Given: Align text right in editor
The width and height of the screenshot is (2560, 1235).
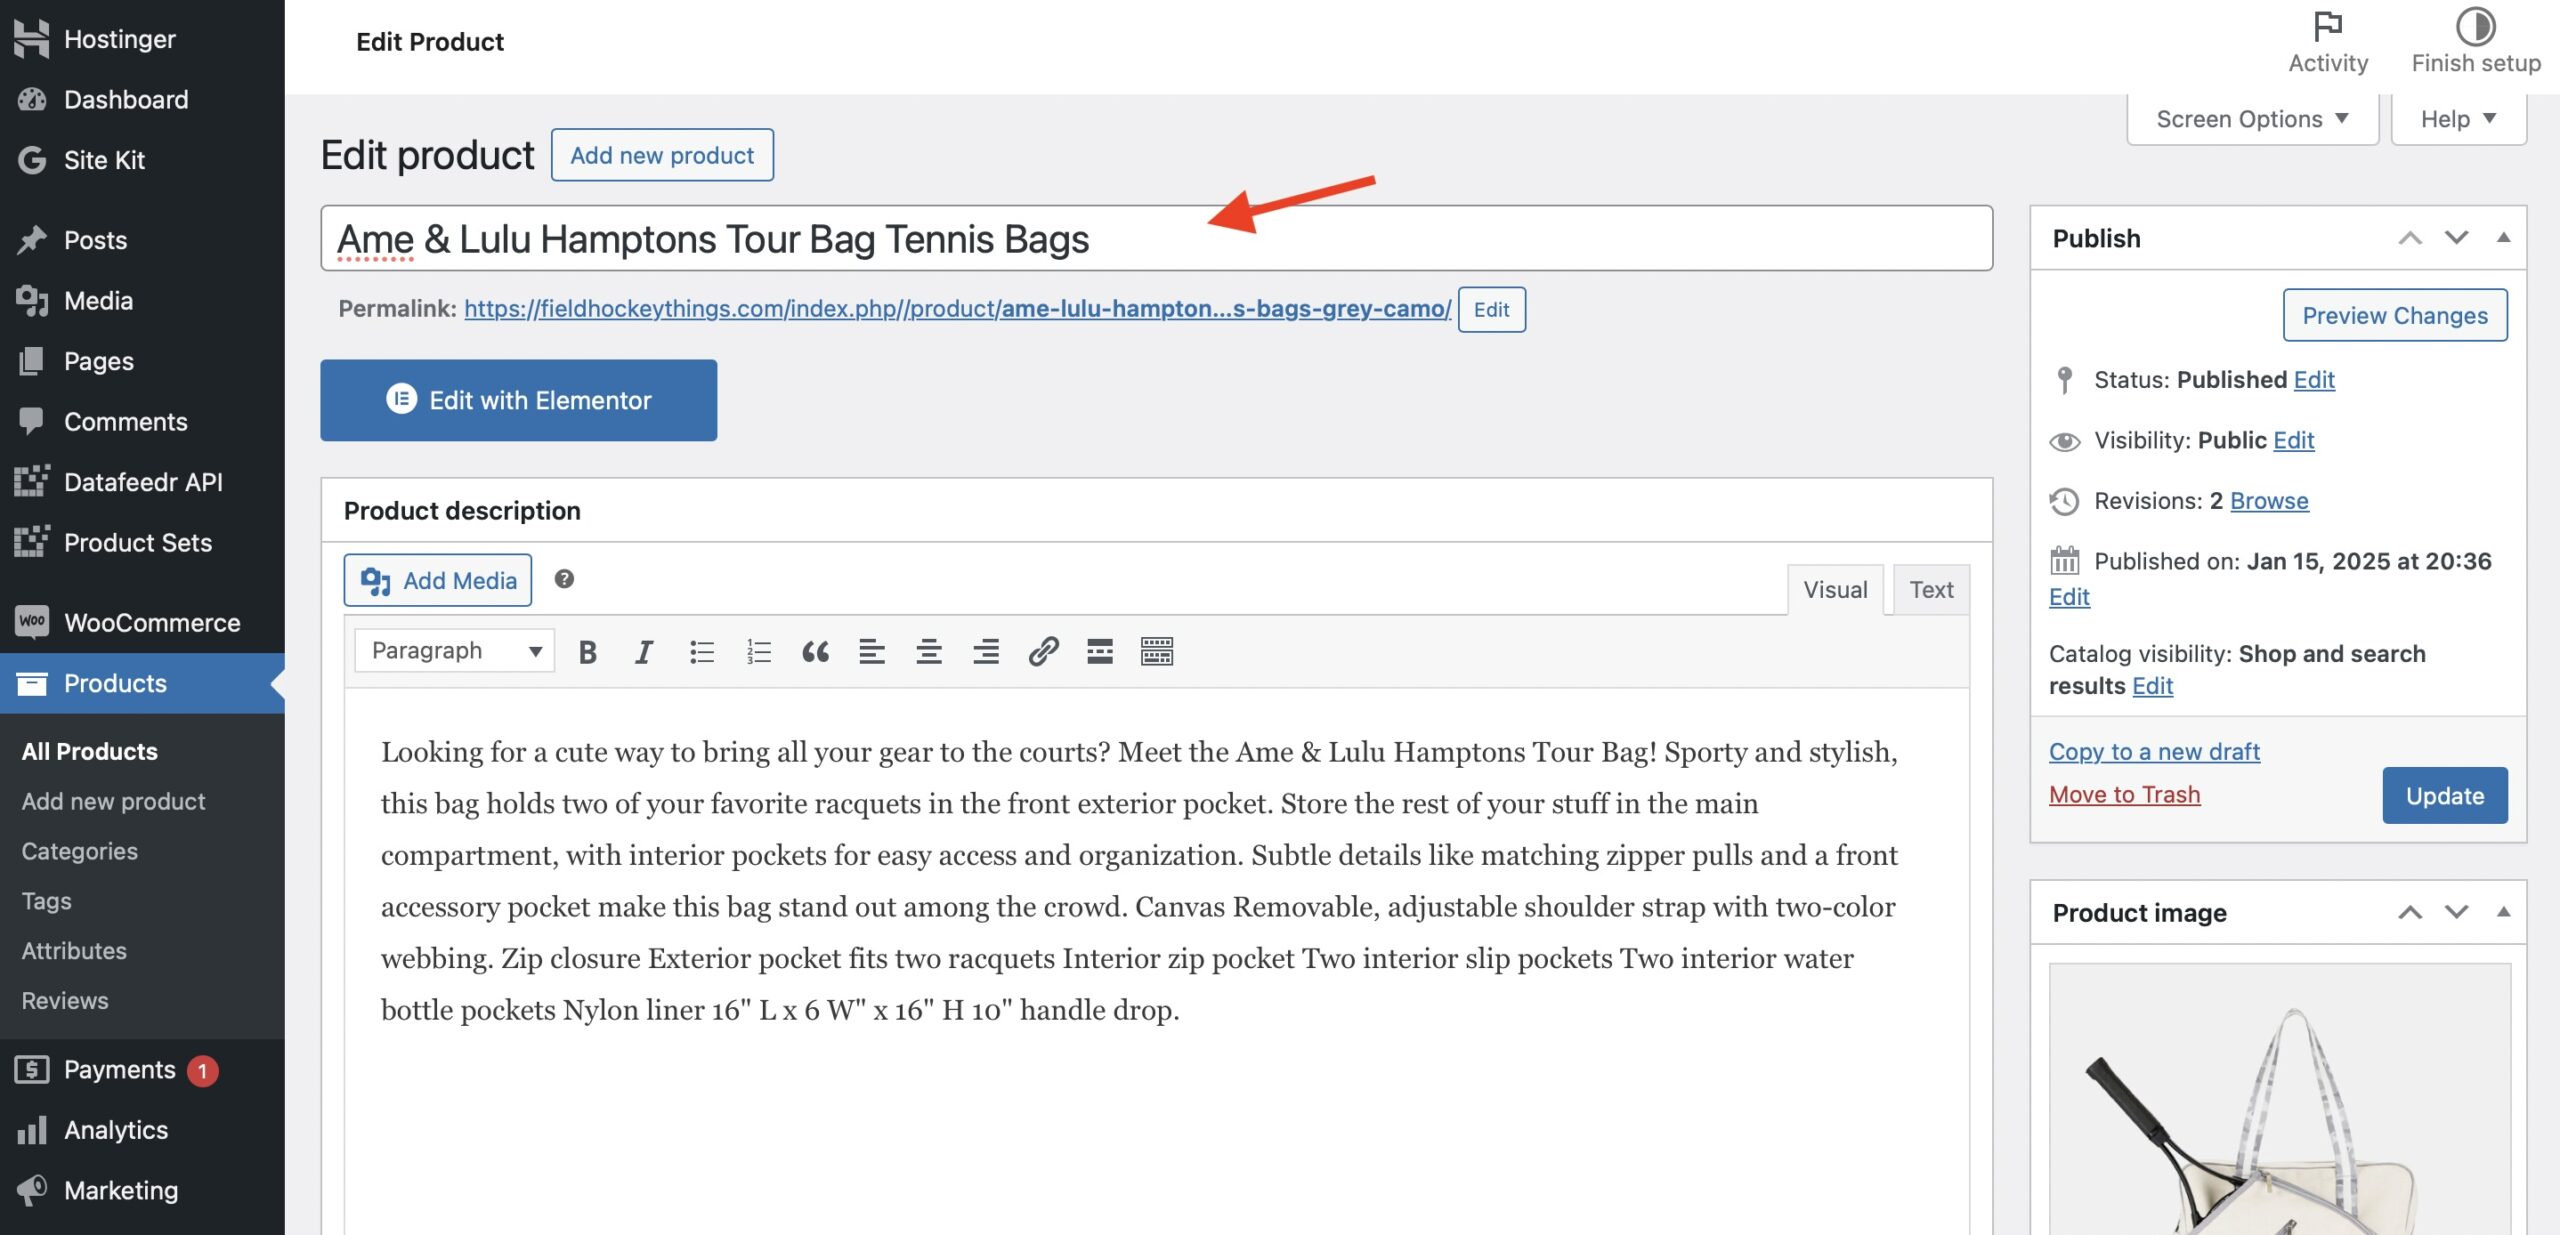Looking at the screenshot, I should (986, 652).
